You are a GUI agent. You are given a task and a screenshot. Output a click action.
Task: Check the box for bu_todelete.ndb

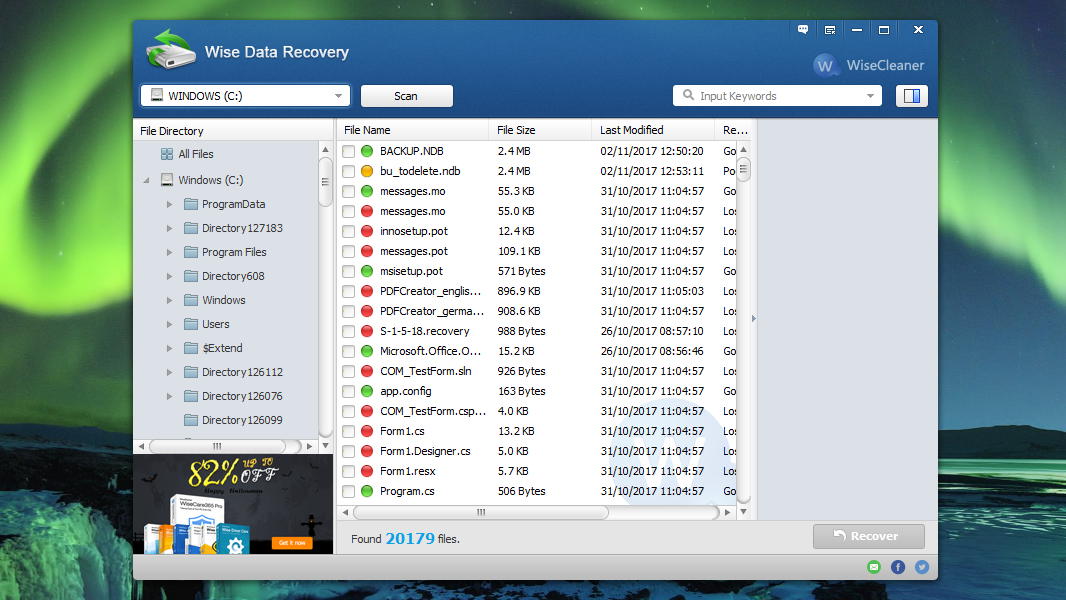[349, 171]
